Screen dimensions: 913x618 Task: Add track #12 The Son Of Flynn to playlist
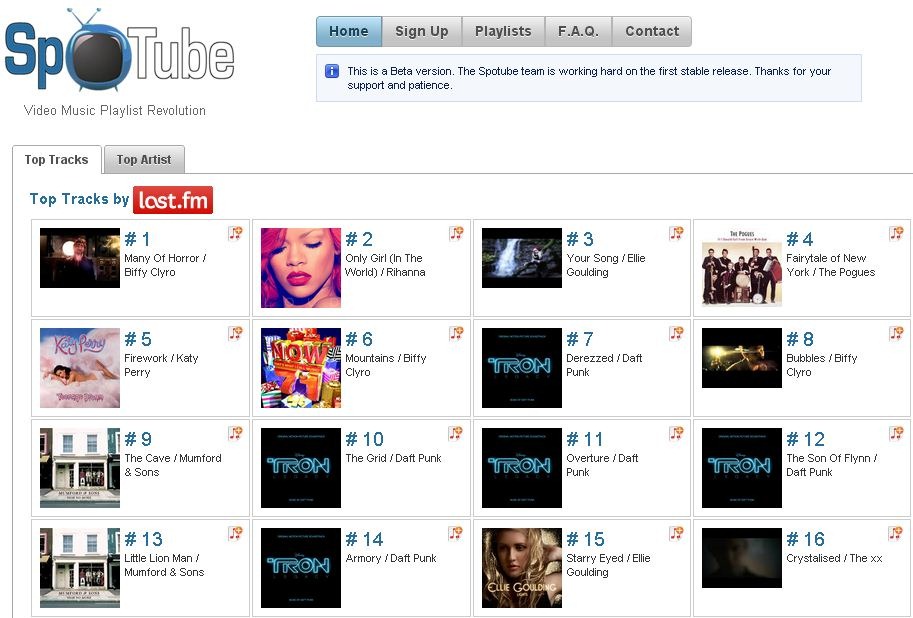pos(896,433)
